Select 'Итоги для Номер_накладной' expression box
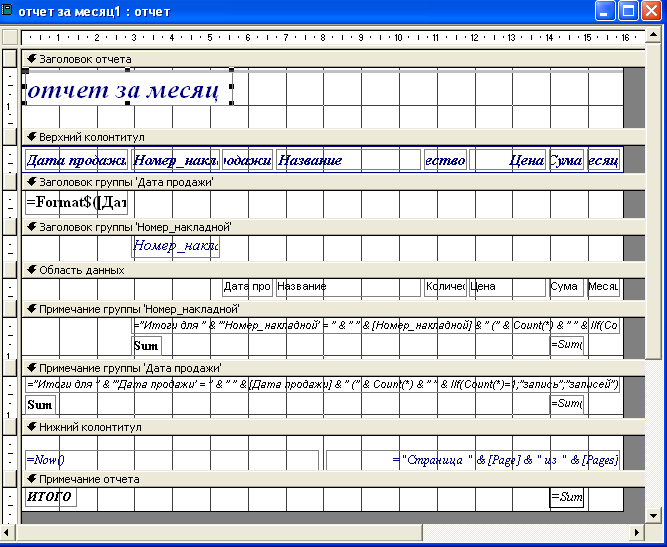Viewport: 667px width, 547px height. pos(376,326)
